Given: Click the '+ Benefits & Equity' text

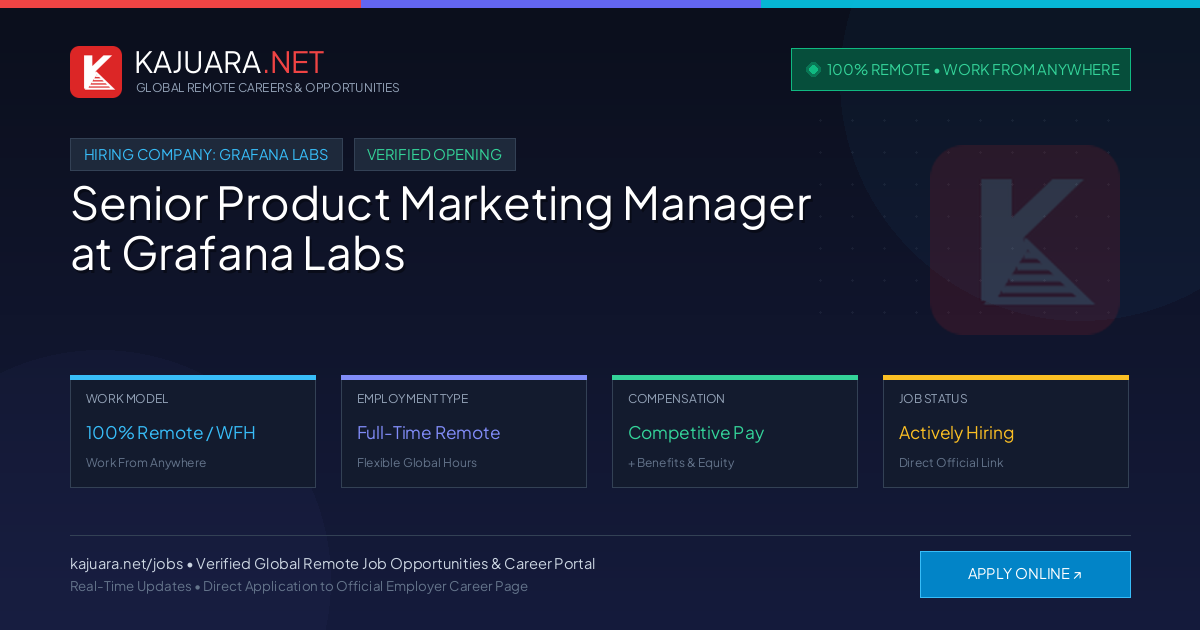Looking at the screenshot, I should (681, 463).
